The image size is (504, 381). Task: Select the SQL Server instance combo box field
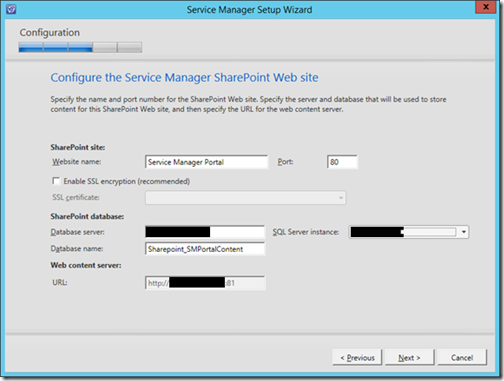click(x=409, y=232)
